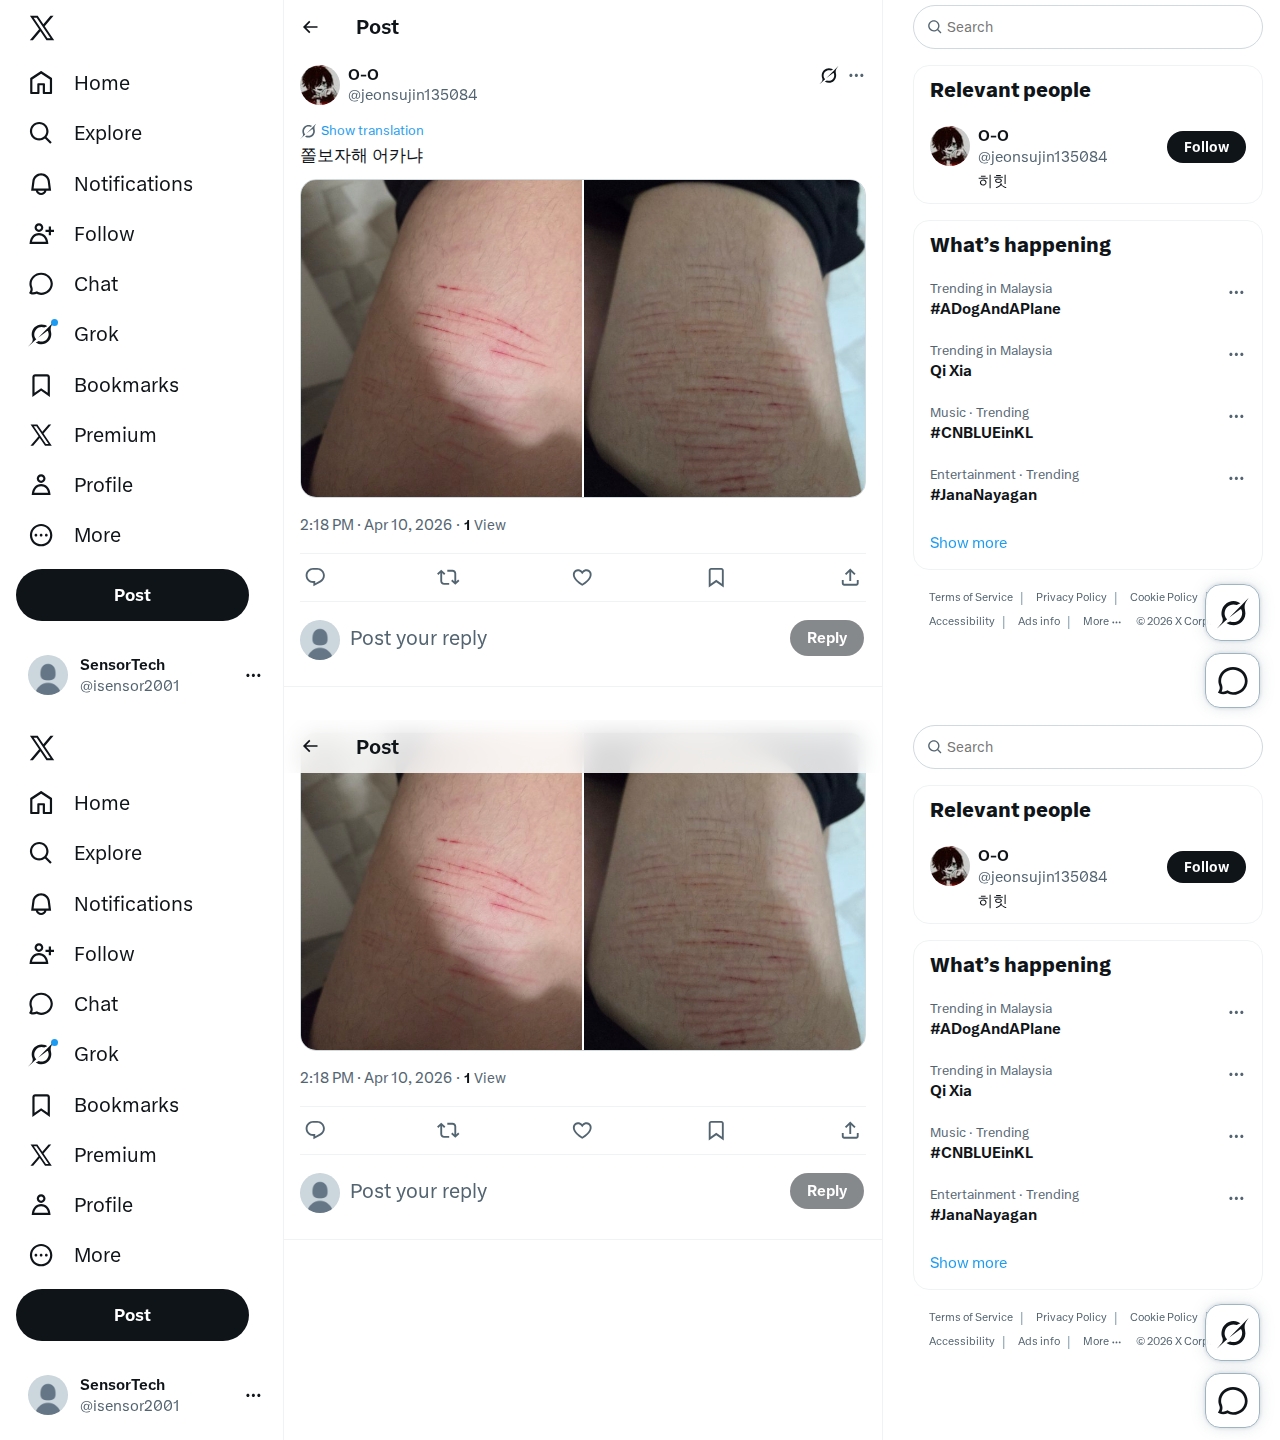Click the Grok icon beside the post's more menu

click(x=829, y=75)
